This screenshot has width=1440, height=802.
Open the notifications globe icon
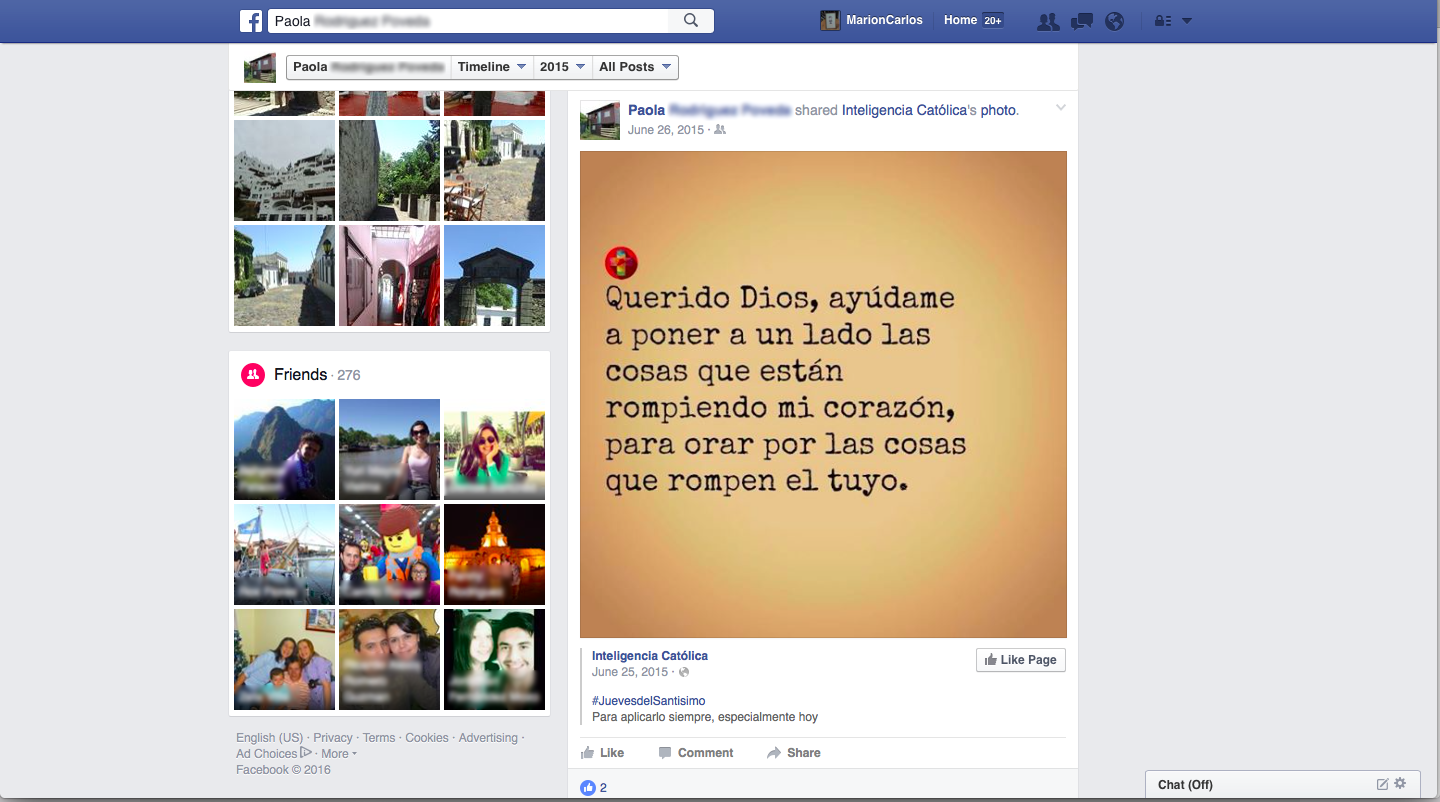(x=1115, y=21)
